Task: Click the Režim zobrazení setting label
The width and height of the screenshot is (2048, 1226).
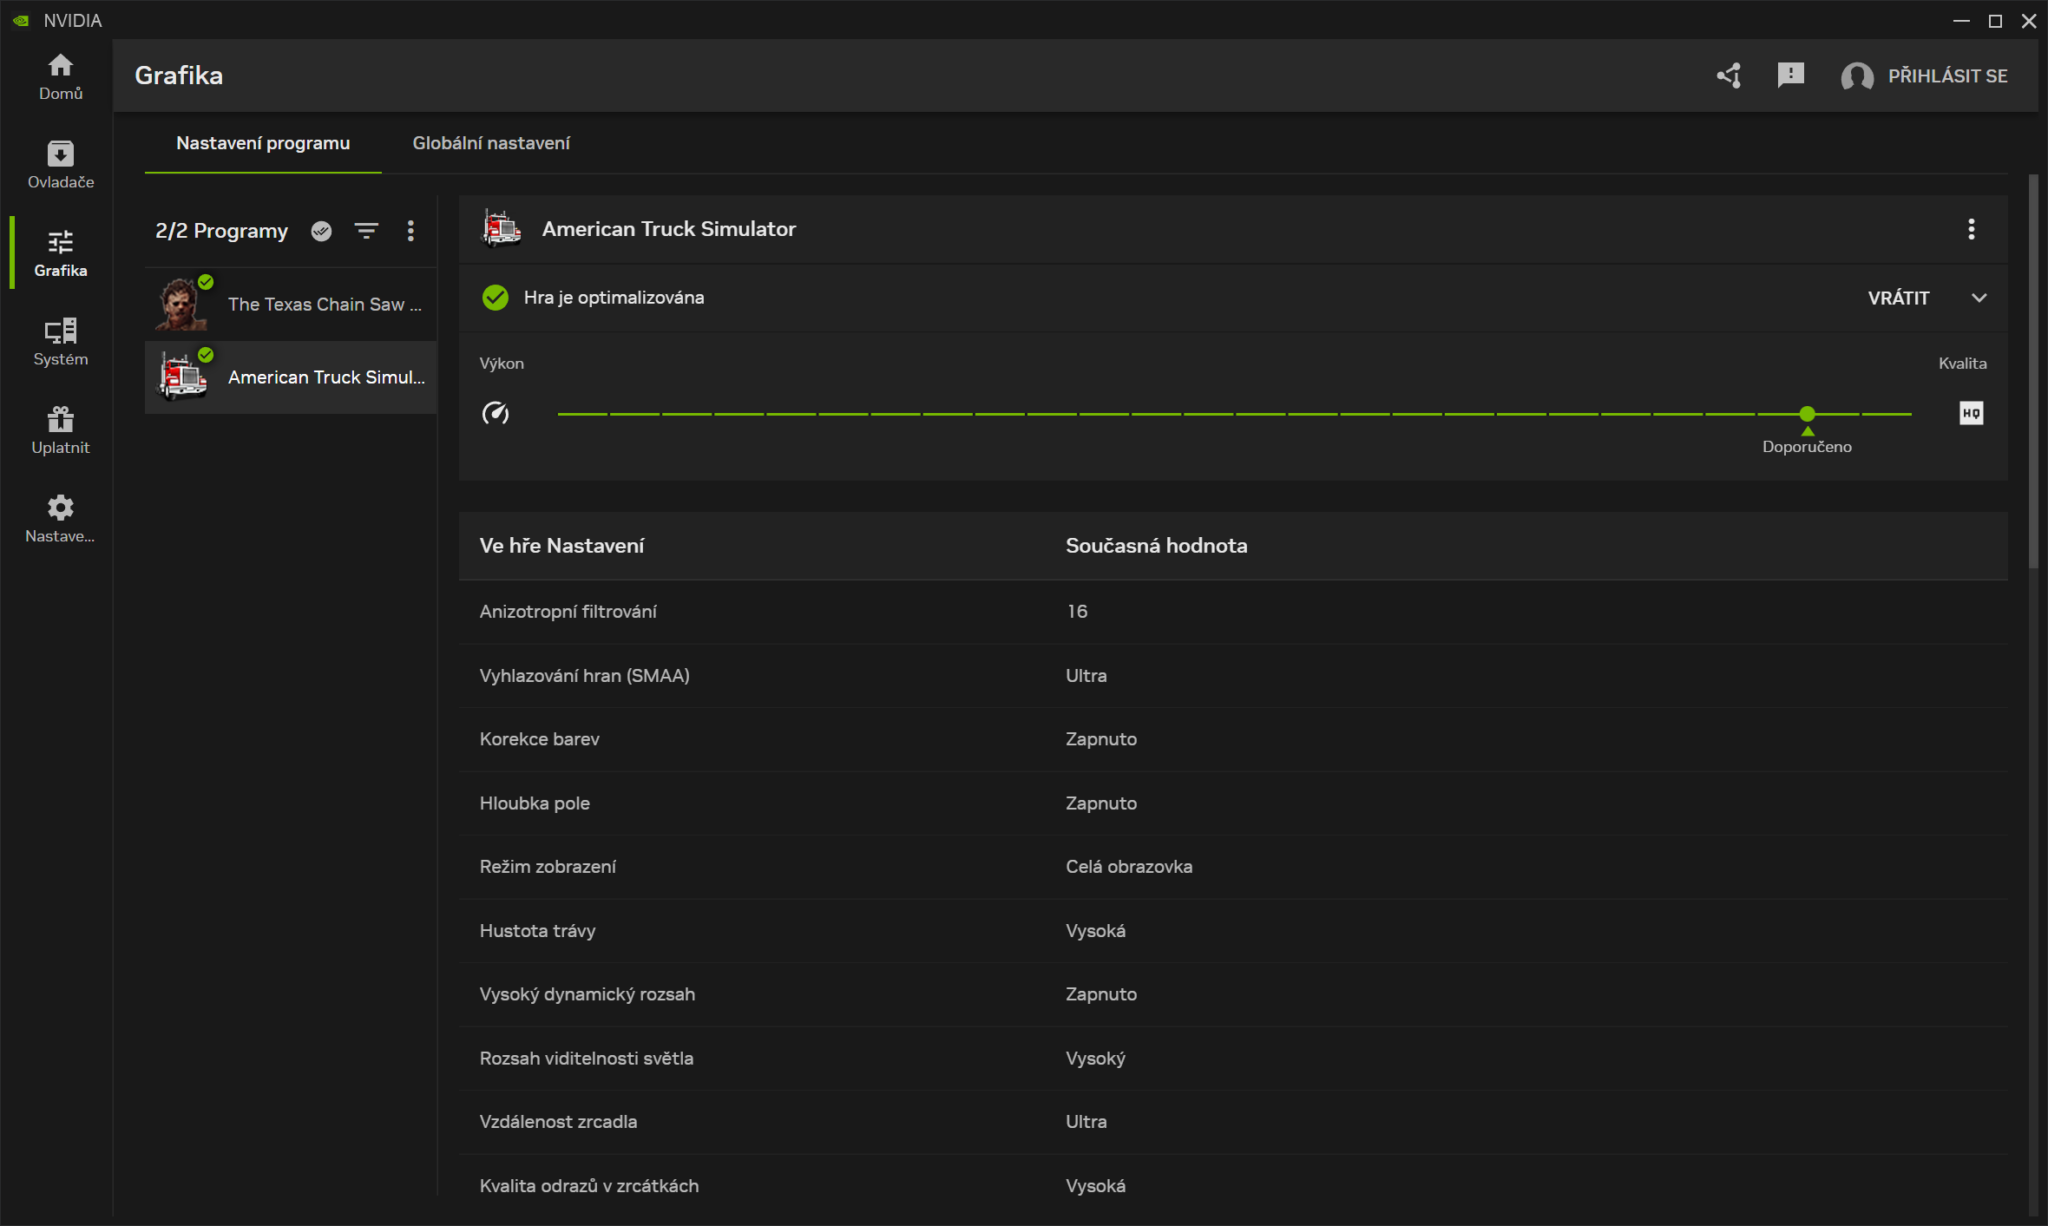Action: click(x=547, y=867)
